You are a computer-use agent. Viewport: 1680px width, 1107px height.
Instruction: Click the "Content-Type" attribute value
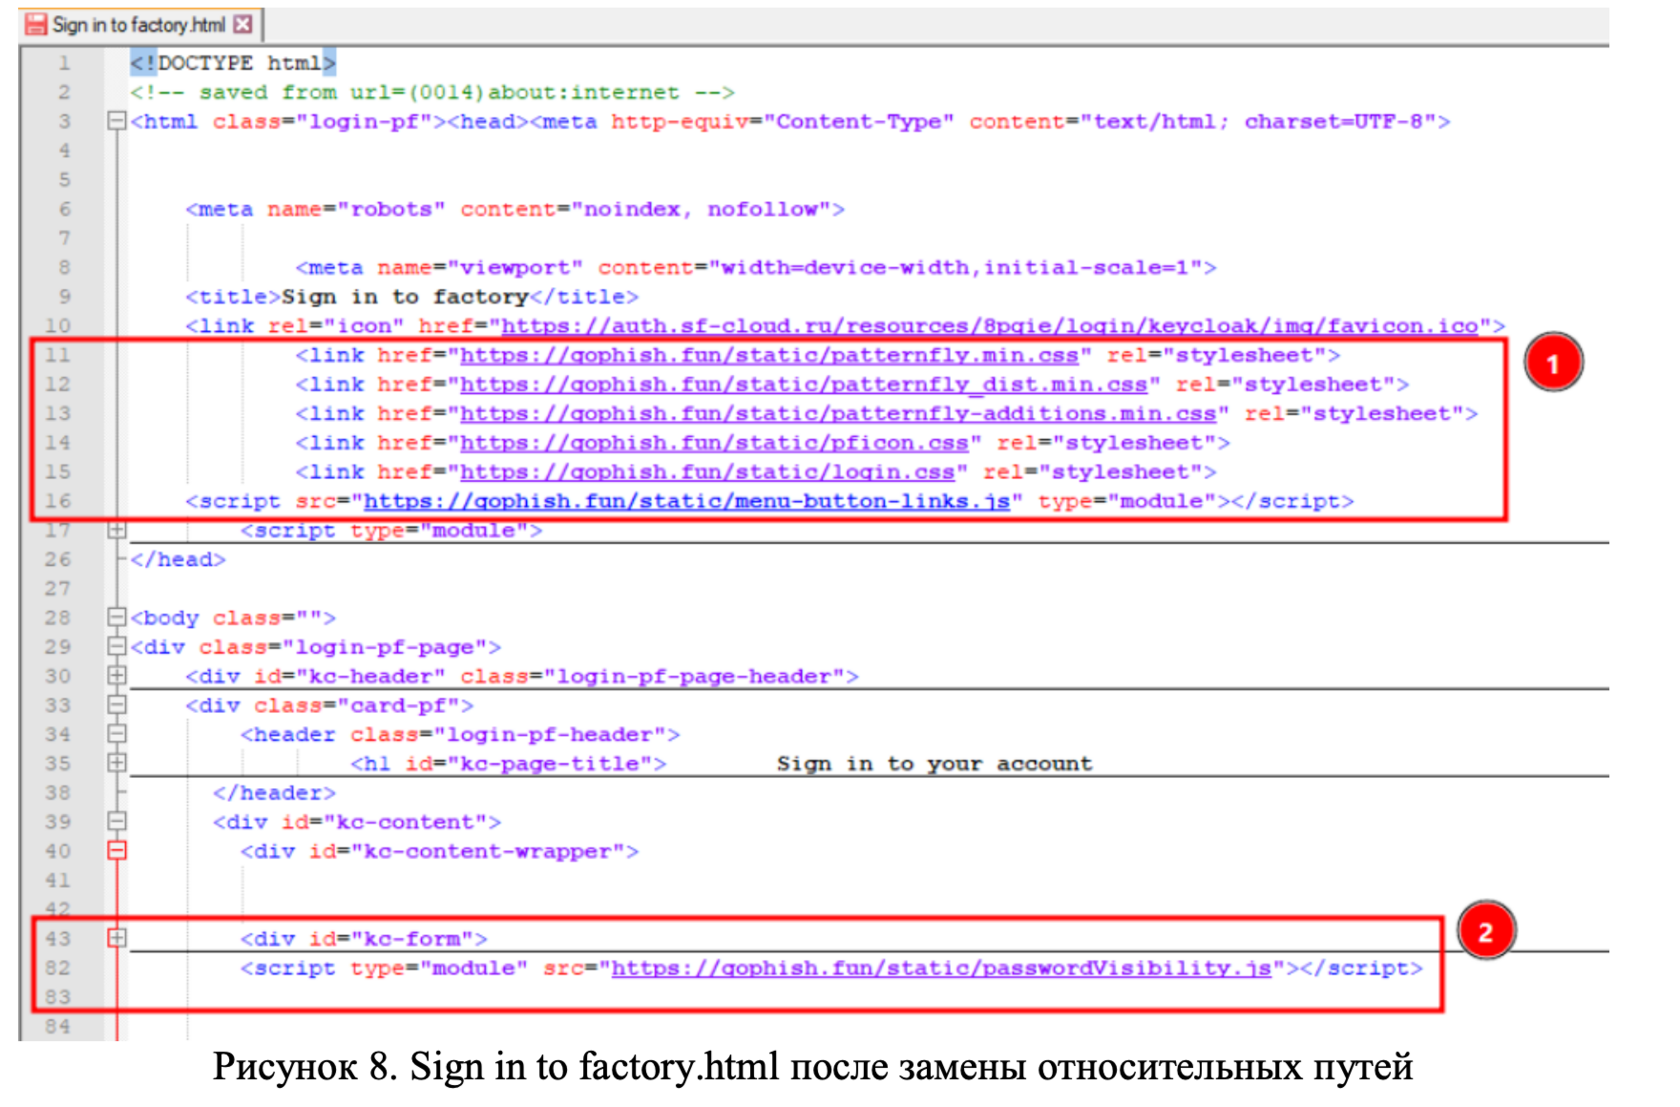(x=859, y=121)
